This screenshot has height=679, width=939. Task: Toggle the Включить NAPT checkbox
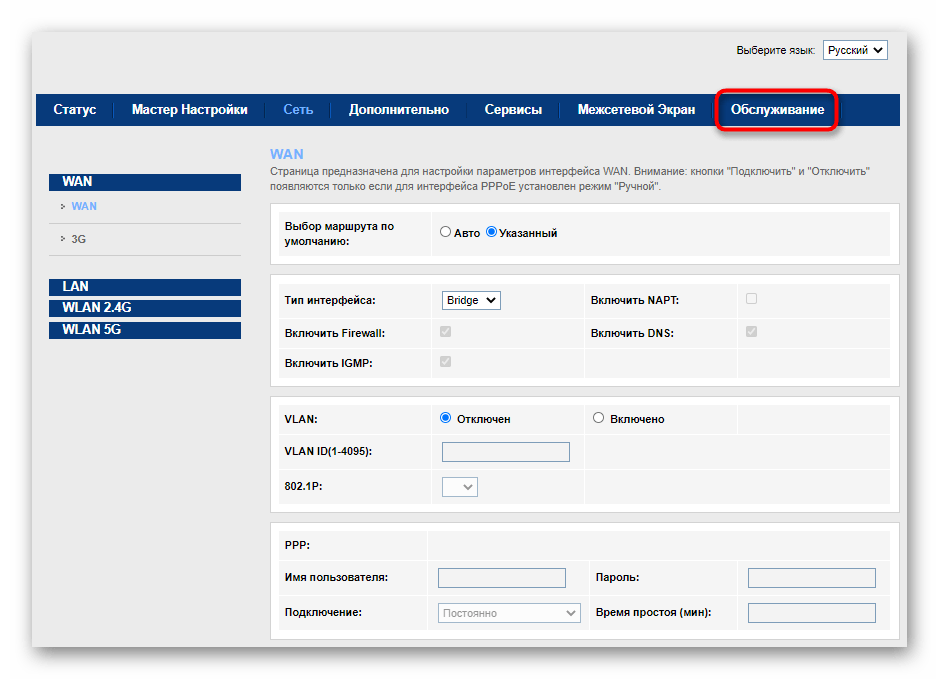tap(751, 299)
